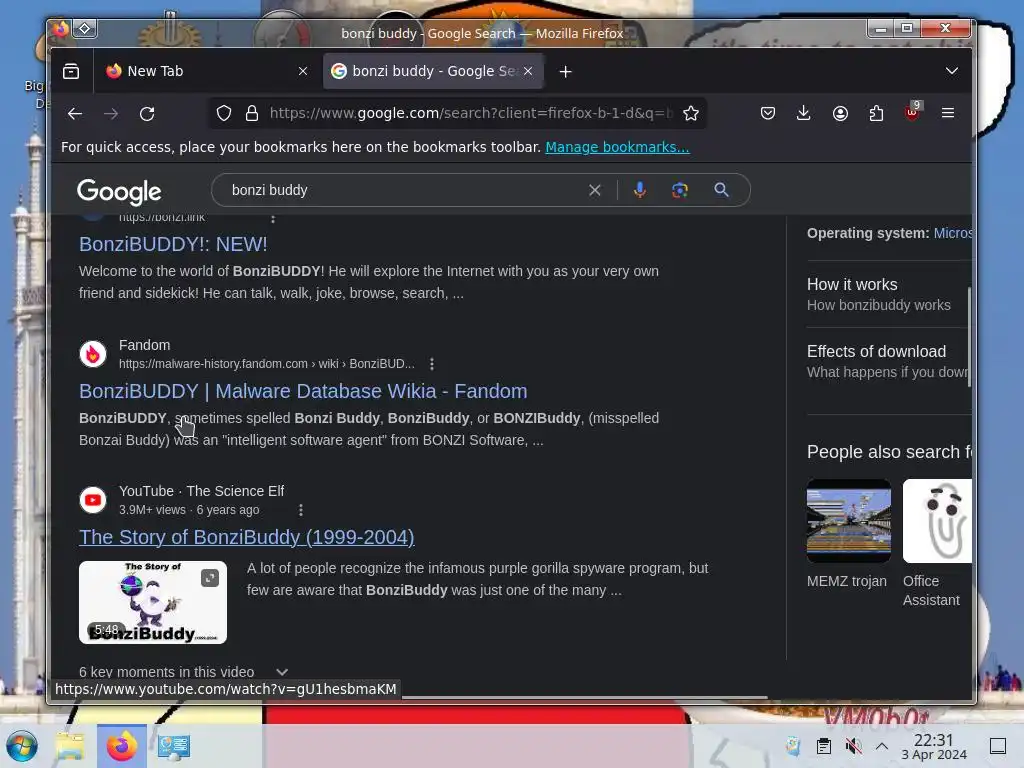
Task: Open the Extensions puzzle icon
Action: [876, 114]
